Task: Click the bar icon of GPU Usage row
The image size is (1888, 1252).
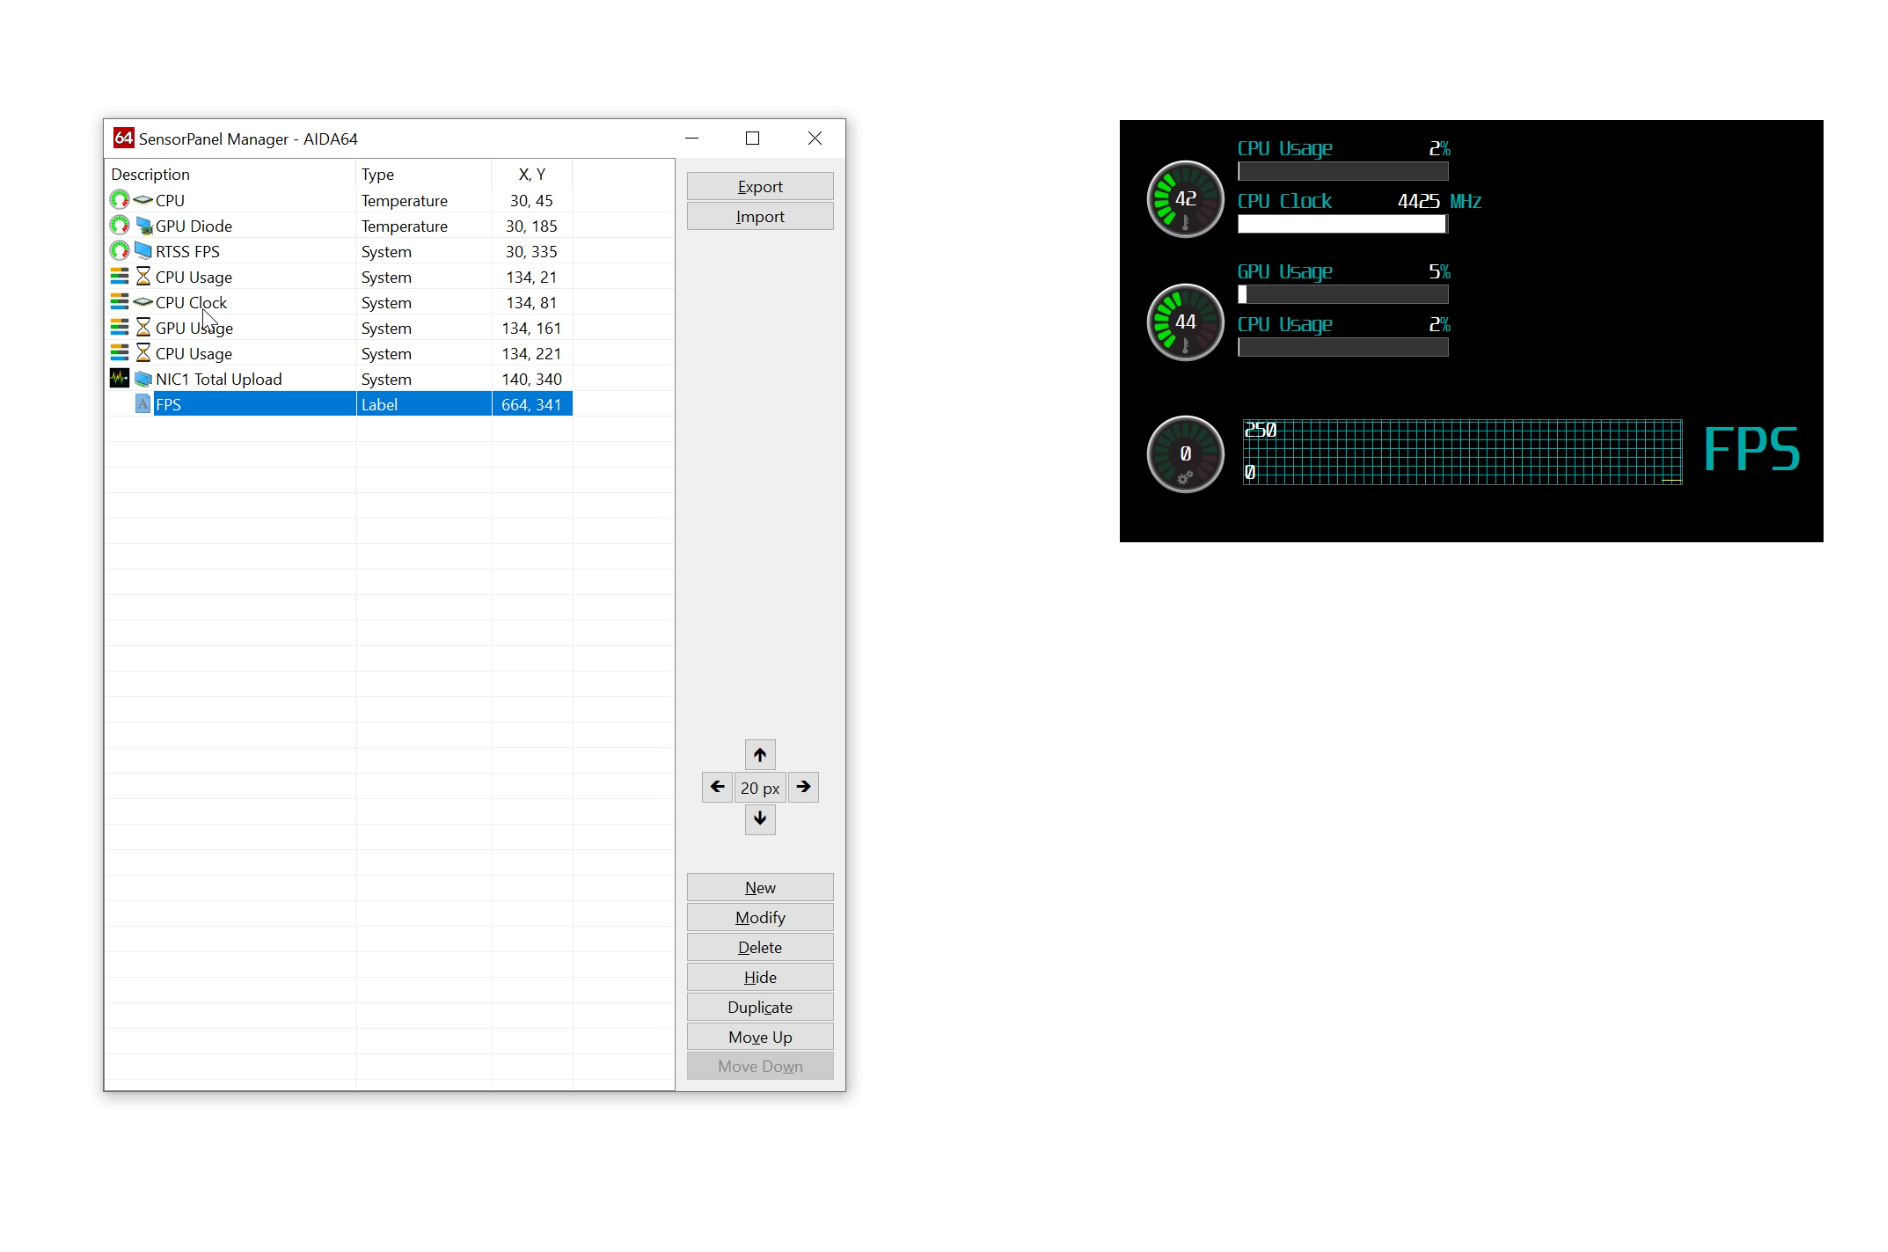Action: click(x=120, y=327)
